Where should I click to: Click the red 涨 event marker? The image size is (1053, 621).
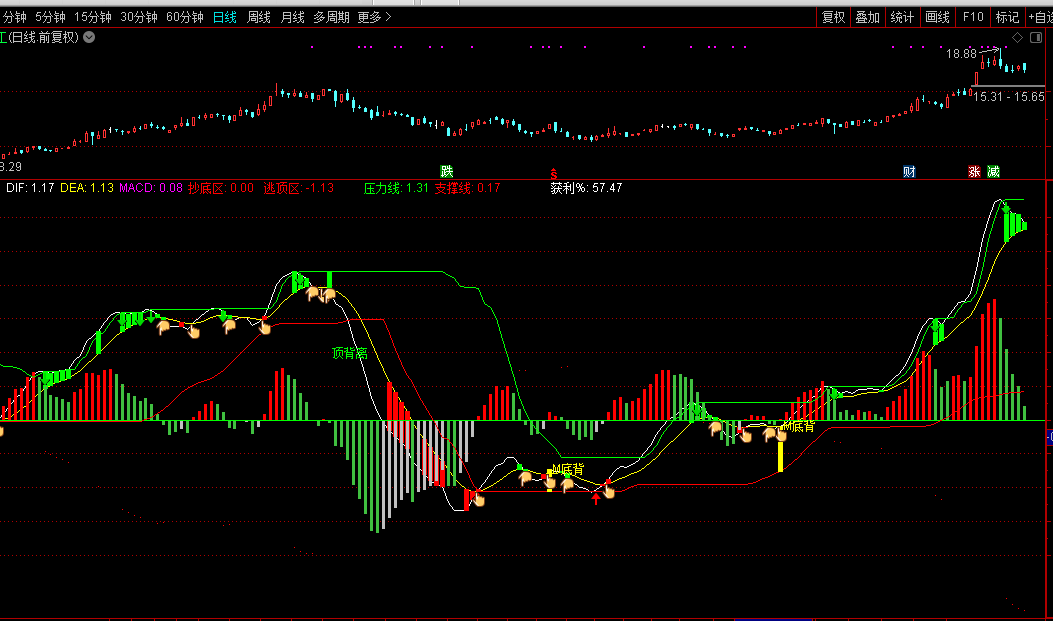974,172
